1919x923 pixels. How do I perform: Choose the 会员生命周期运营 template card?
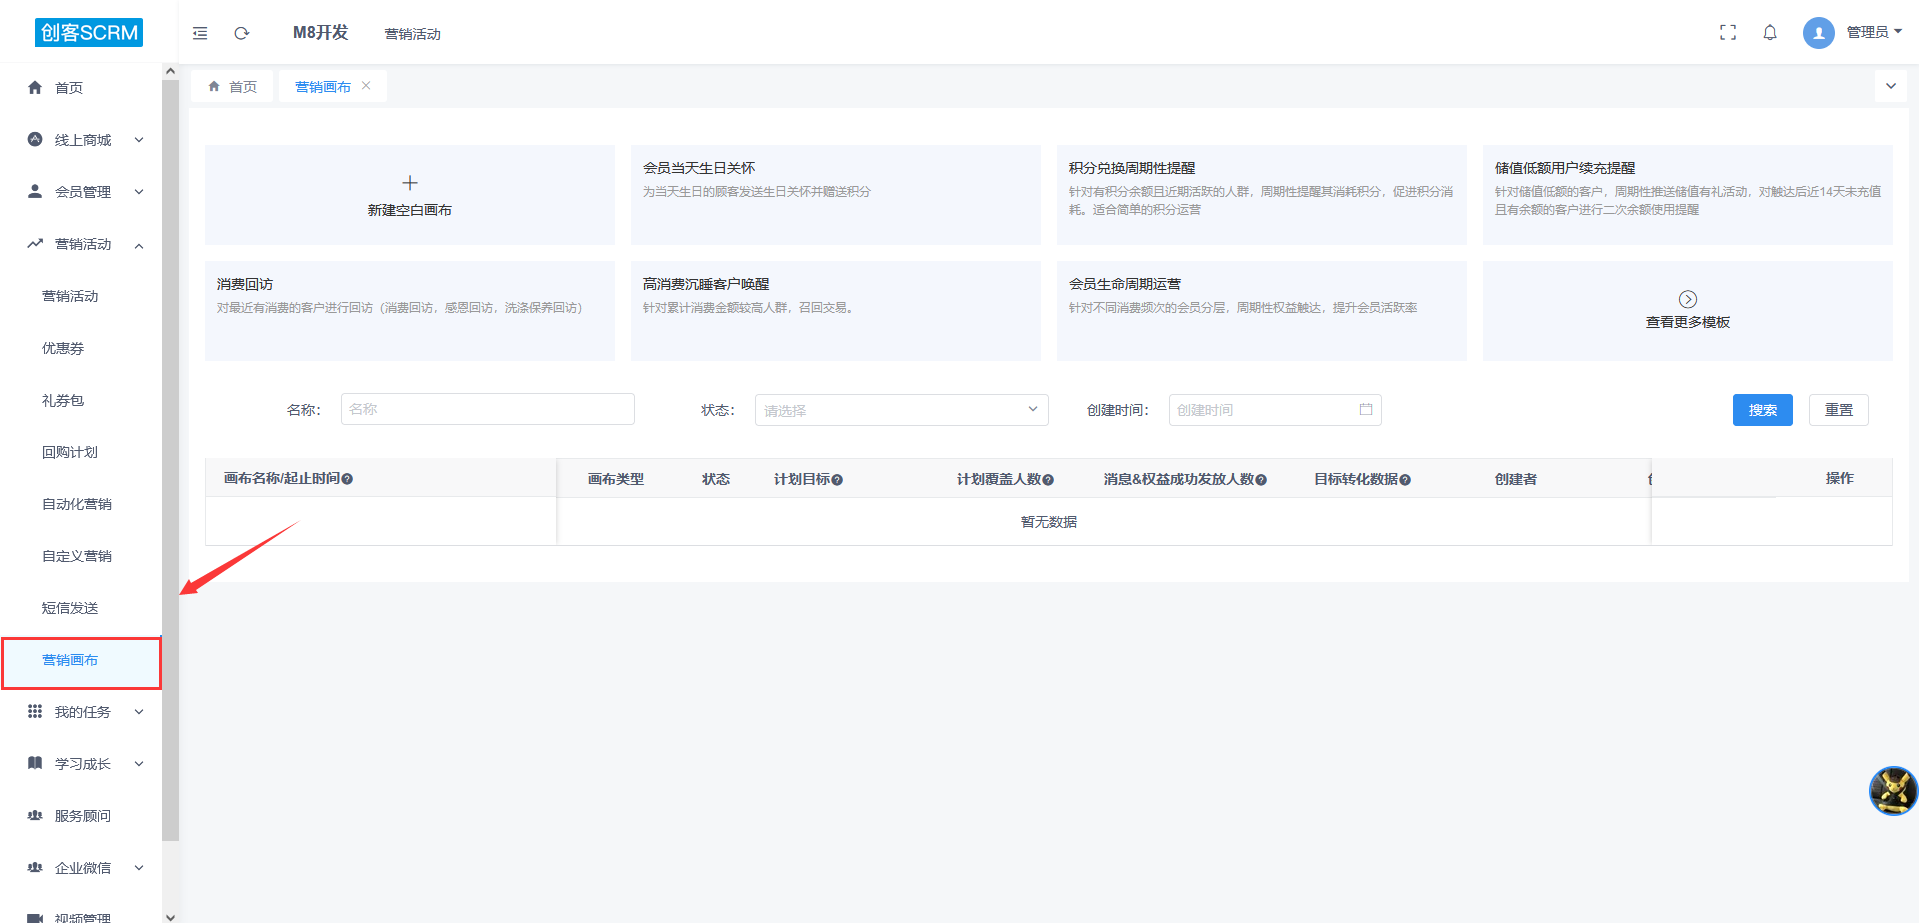[1262, 311]
